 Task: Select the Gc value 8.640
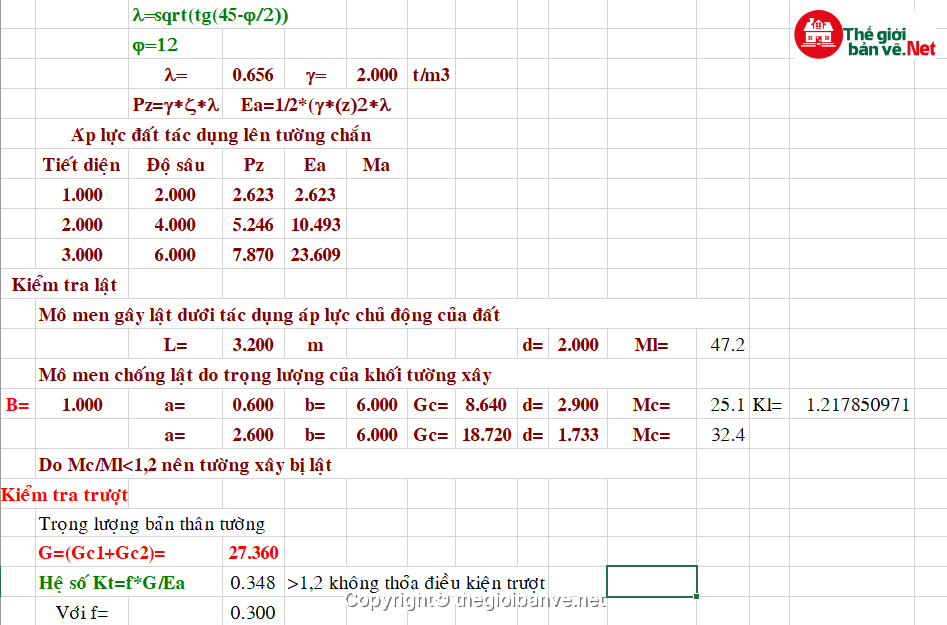click(x=486, y=405)
